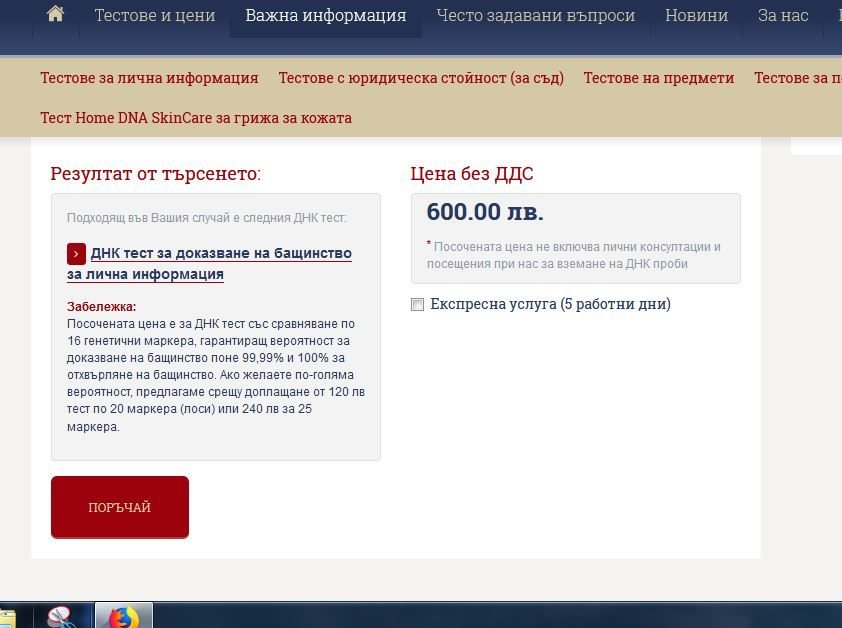Go to the home page icon

pos(55,15)
